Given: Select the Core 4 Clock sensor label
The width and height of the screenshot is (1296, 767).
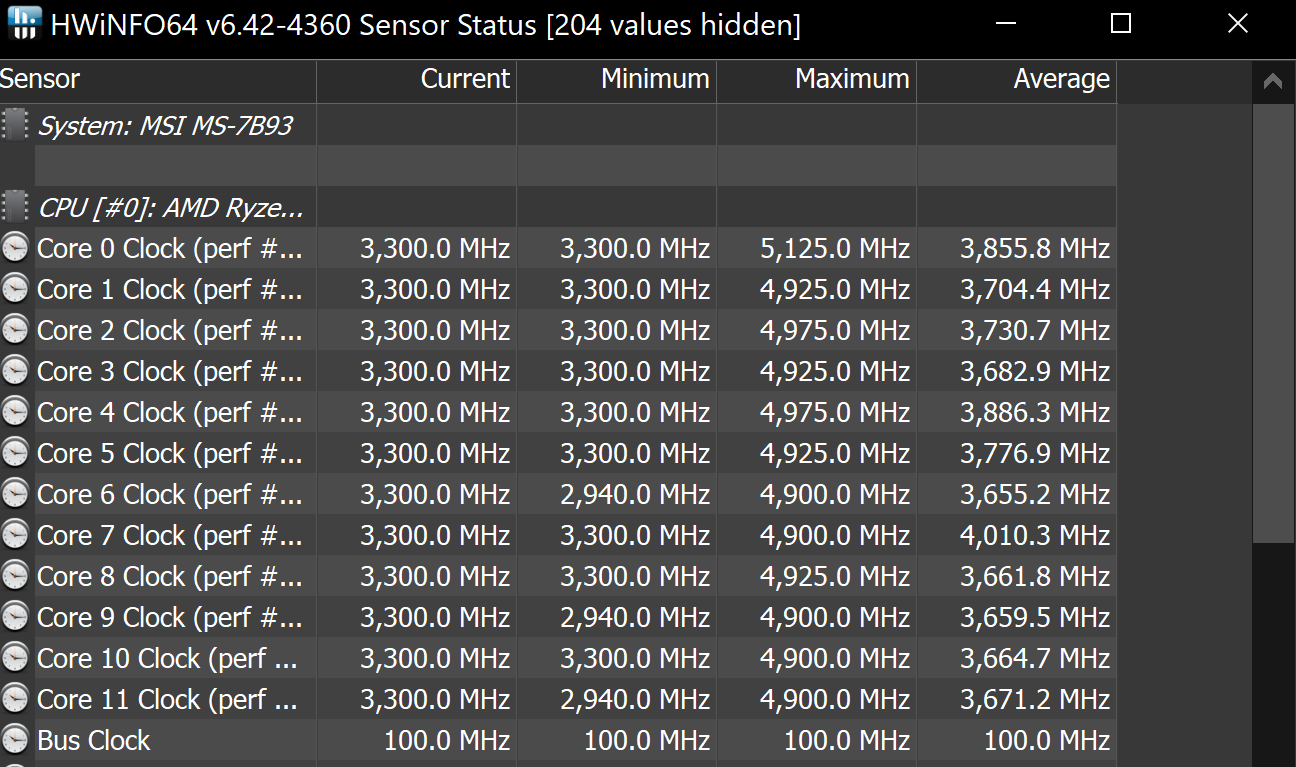Looking at the screenshot, I should click(169, 412).
